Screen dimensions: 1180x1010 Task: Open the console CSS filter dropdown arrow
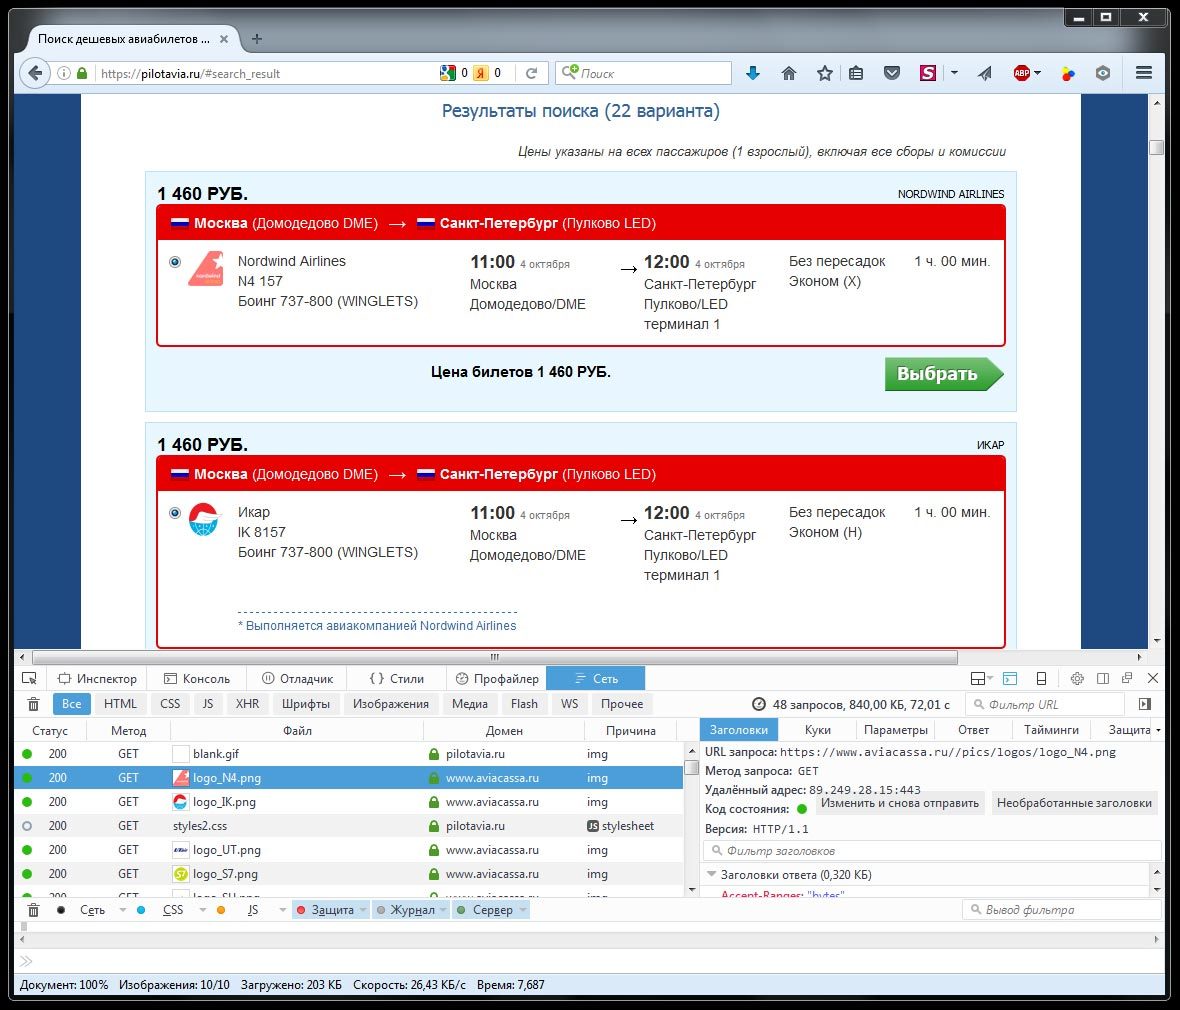click(202, 910)
